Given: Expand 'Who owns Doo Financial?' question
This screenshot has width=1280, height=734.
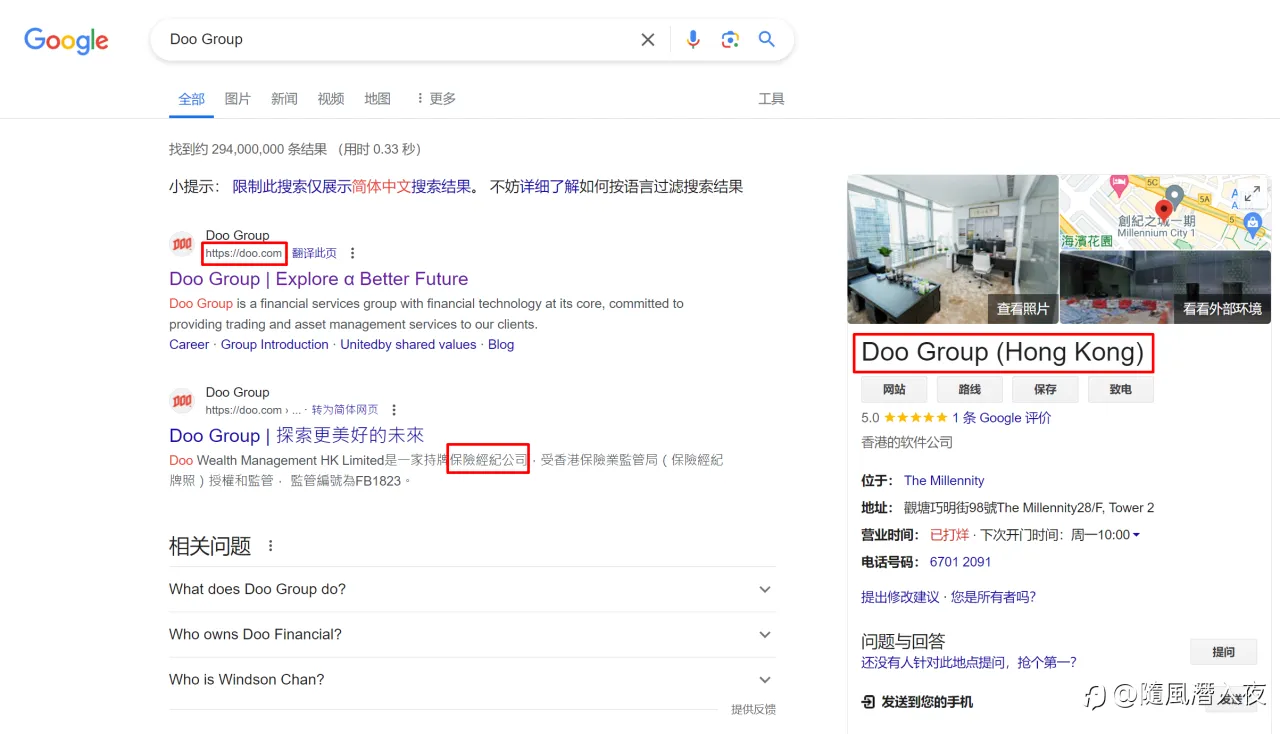Looking at the screenshot, I should pos(472,634).
